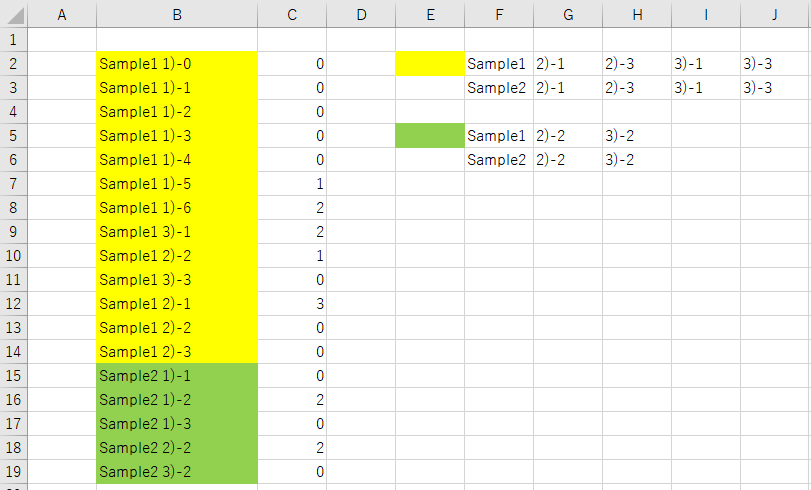Select cell containing "Sample1 1)-0"
Viewport: 811px width, 490px height.
point(177,64)
